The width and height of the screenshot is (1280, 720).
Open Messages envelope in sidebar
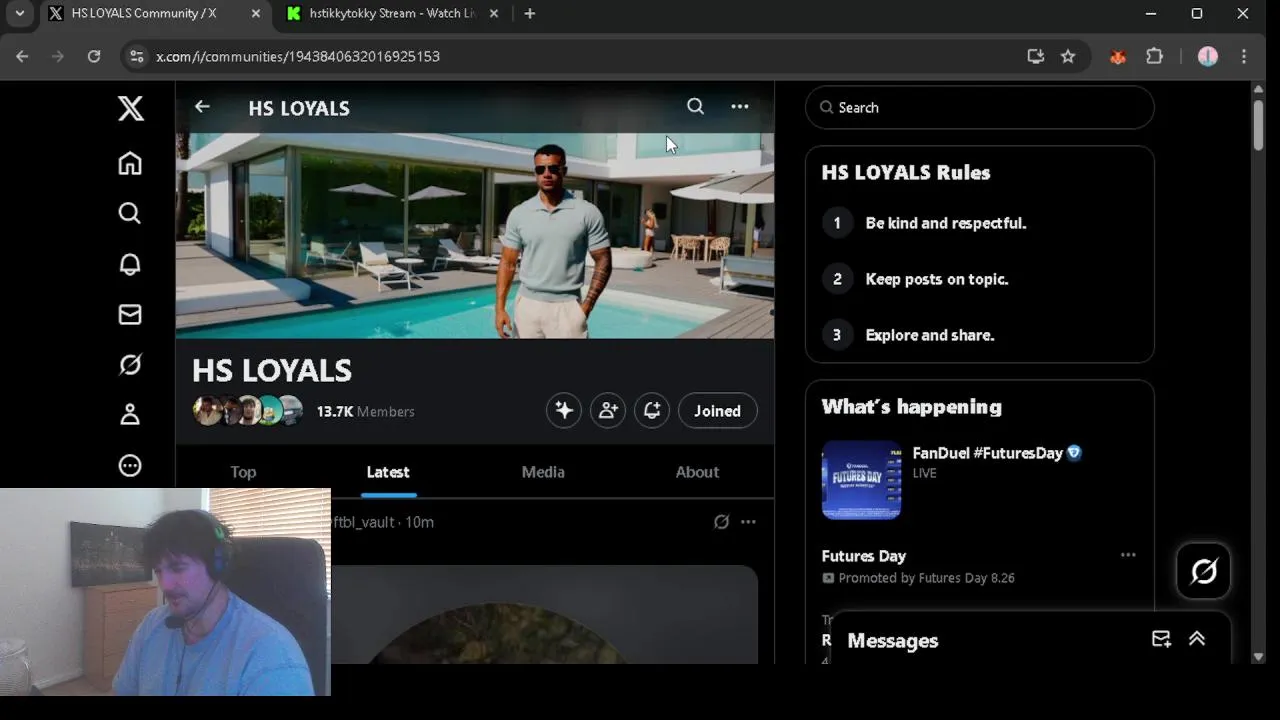[130, 314]
